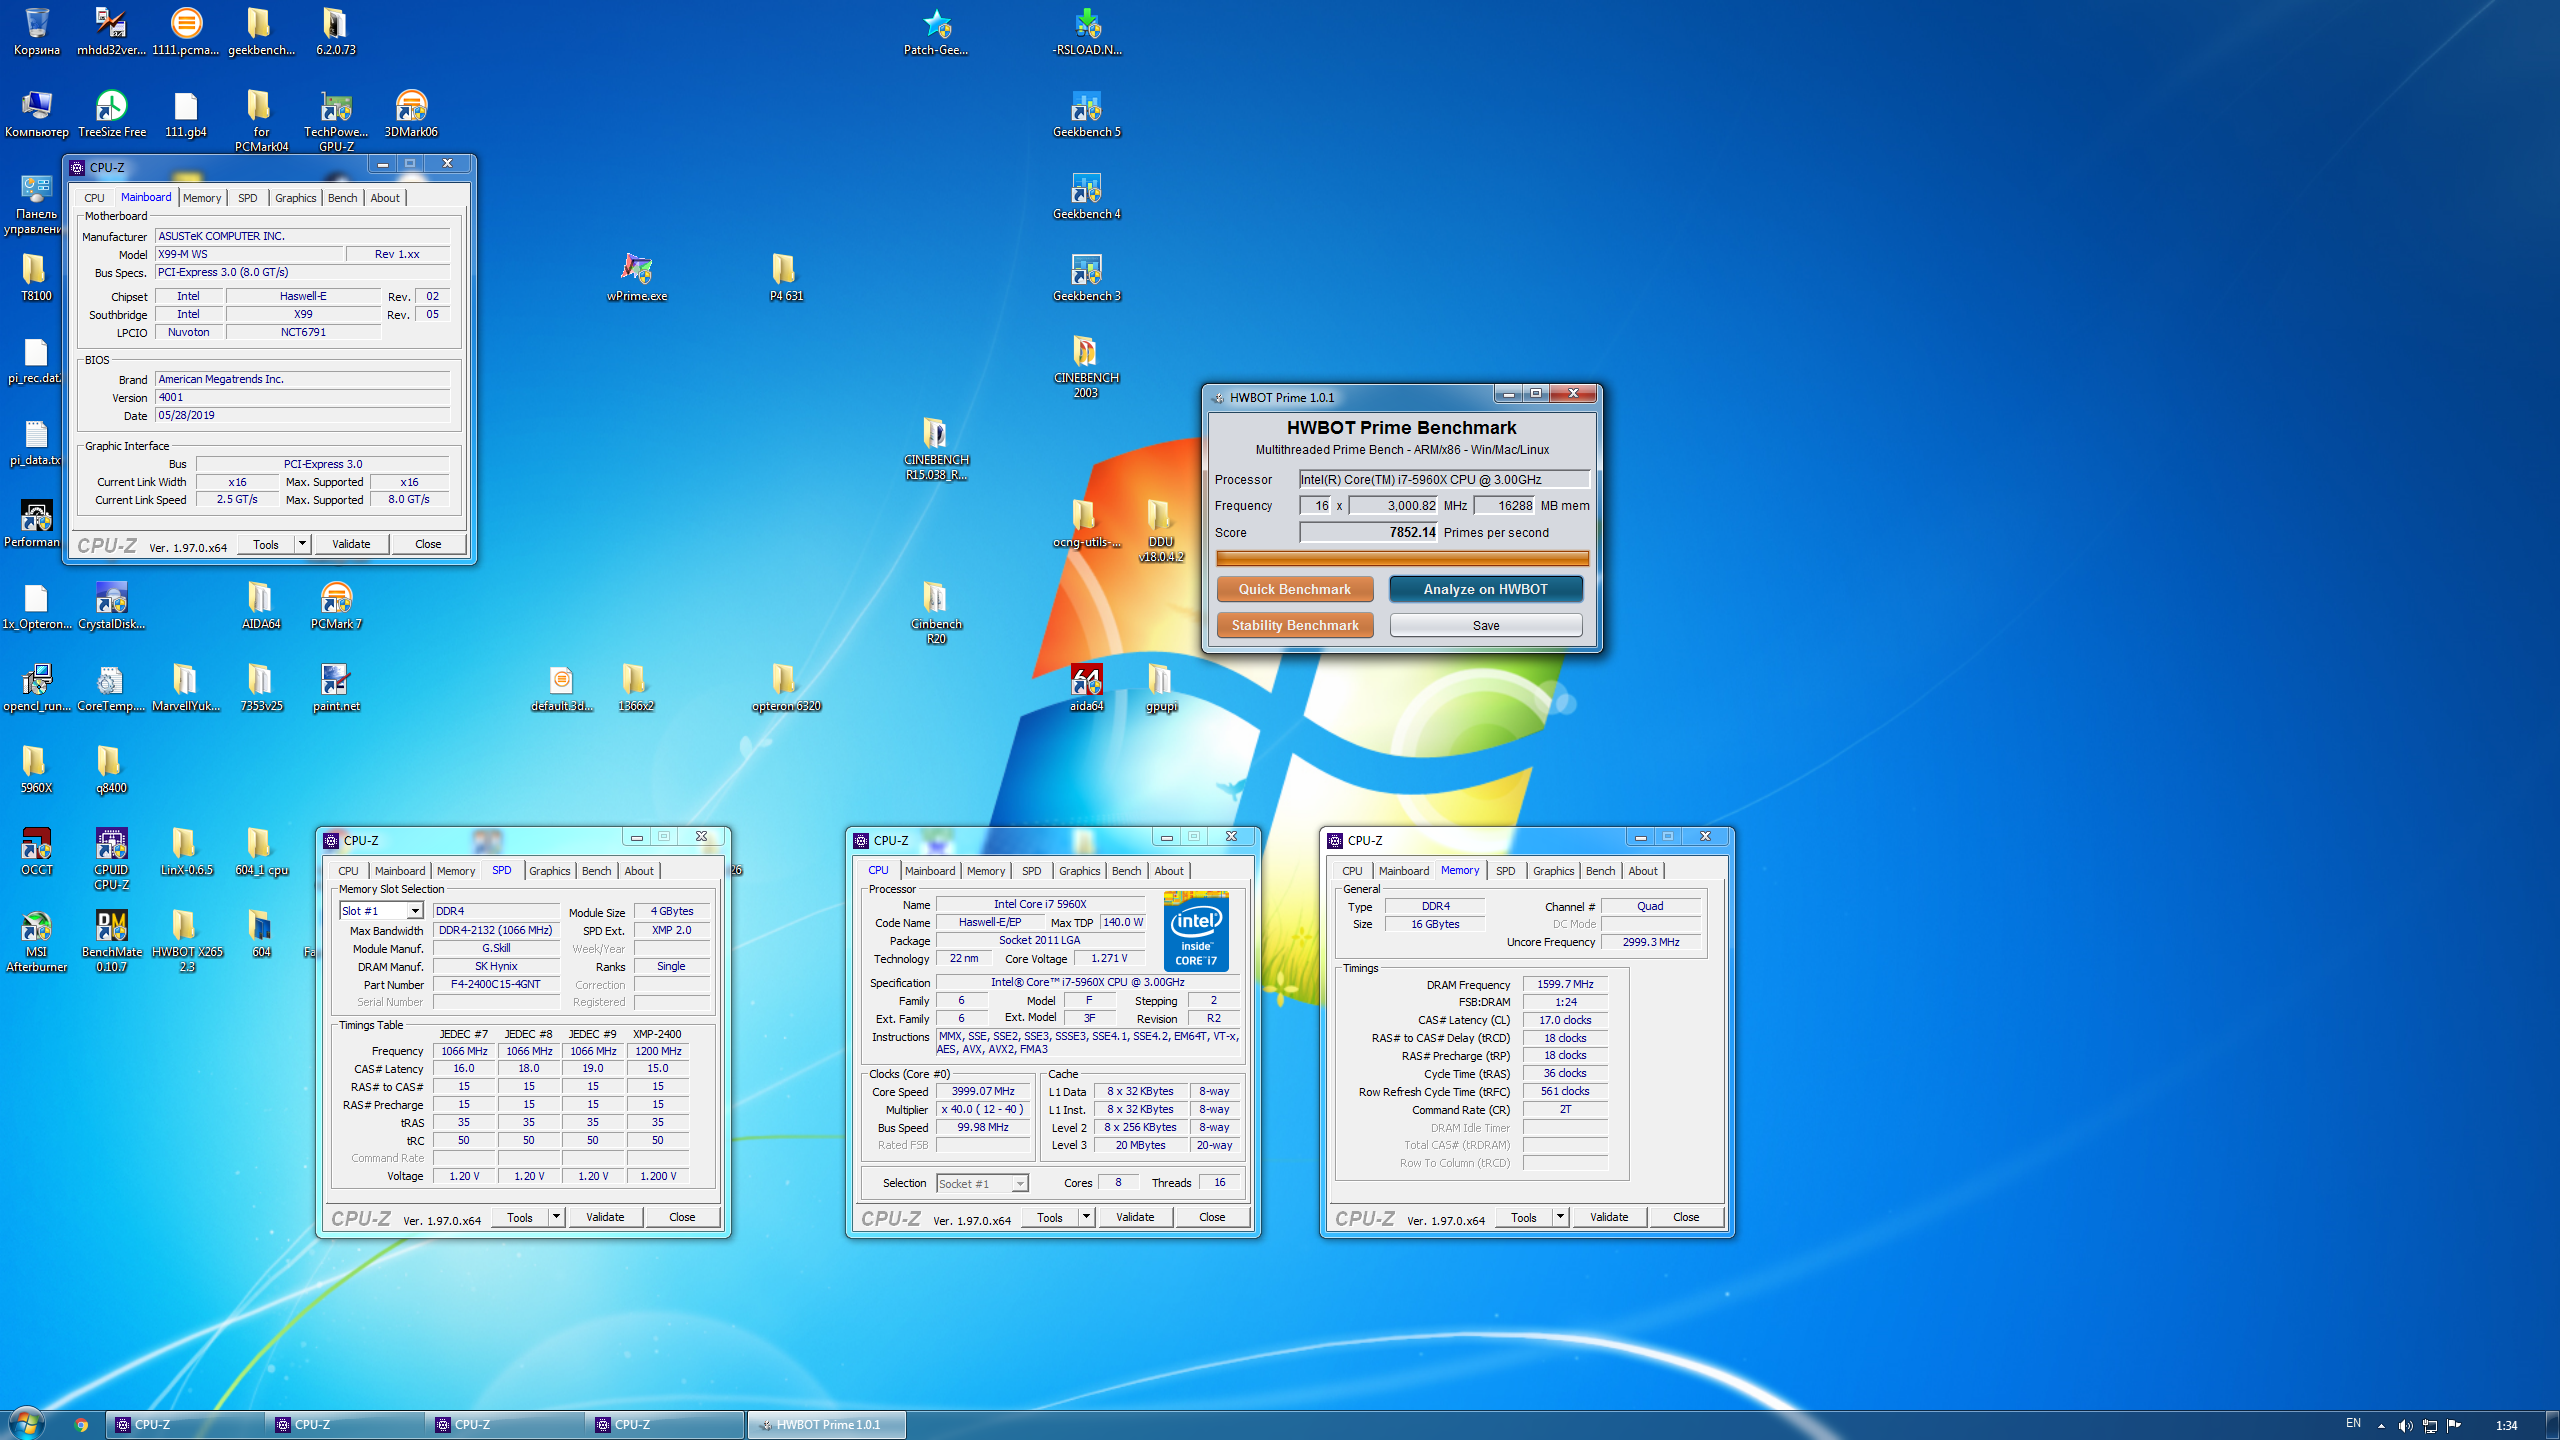Viewport: 2560px width, 1440px height.
Task: Launch the OCCT desktop icon
Action: [x=37, y=851]
